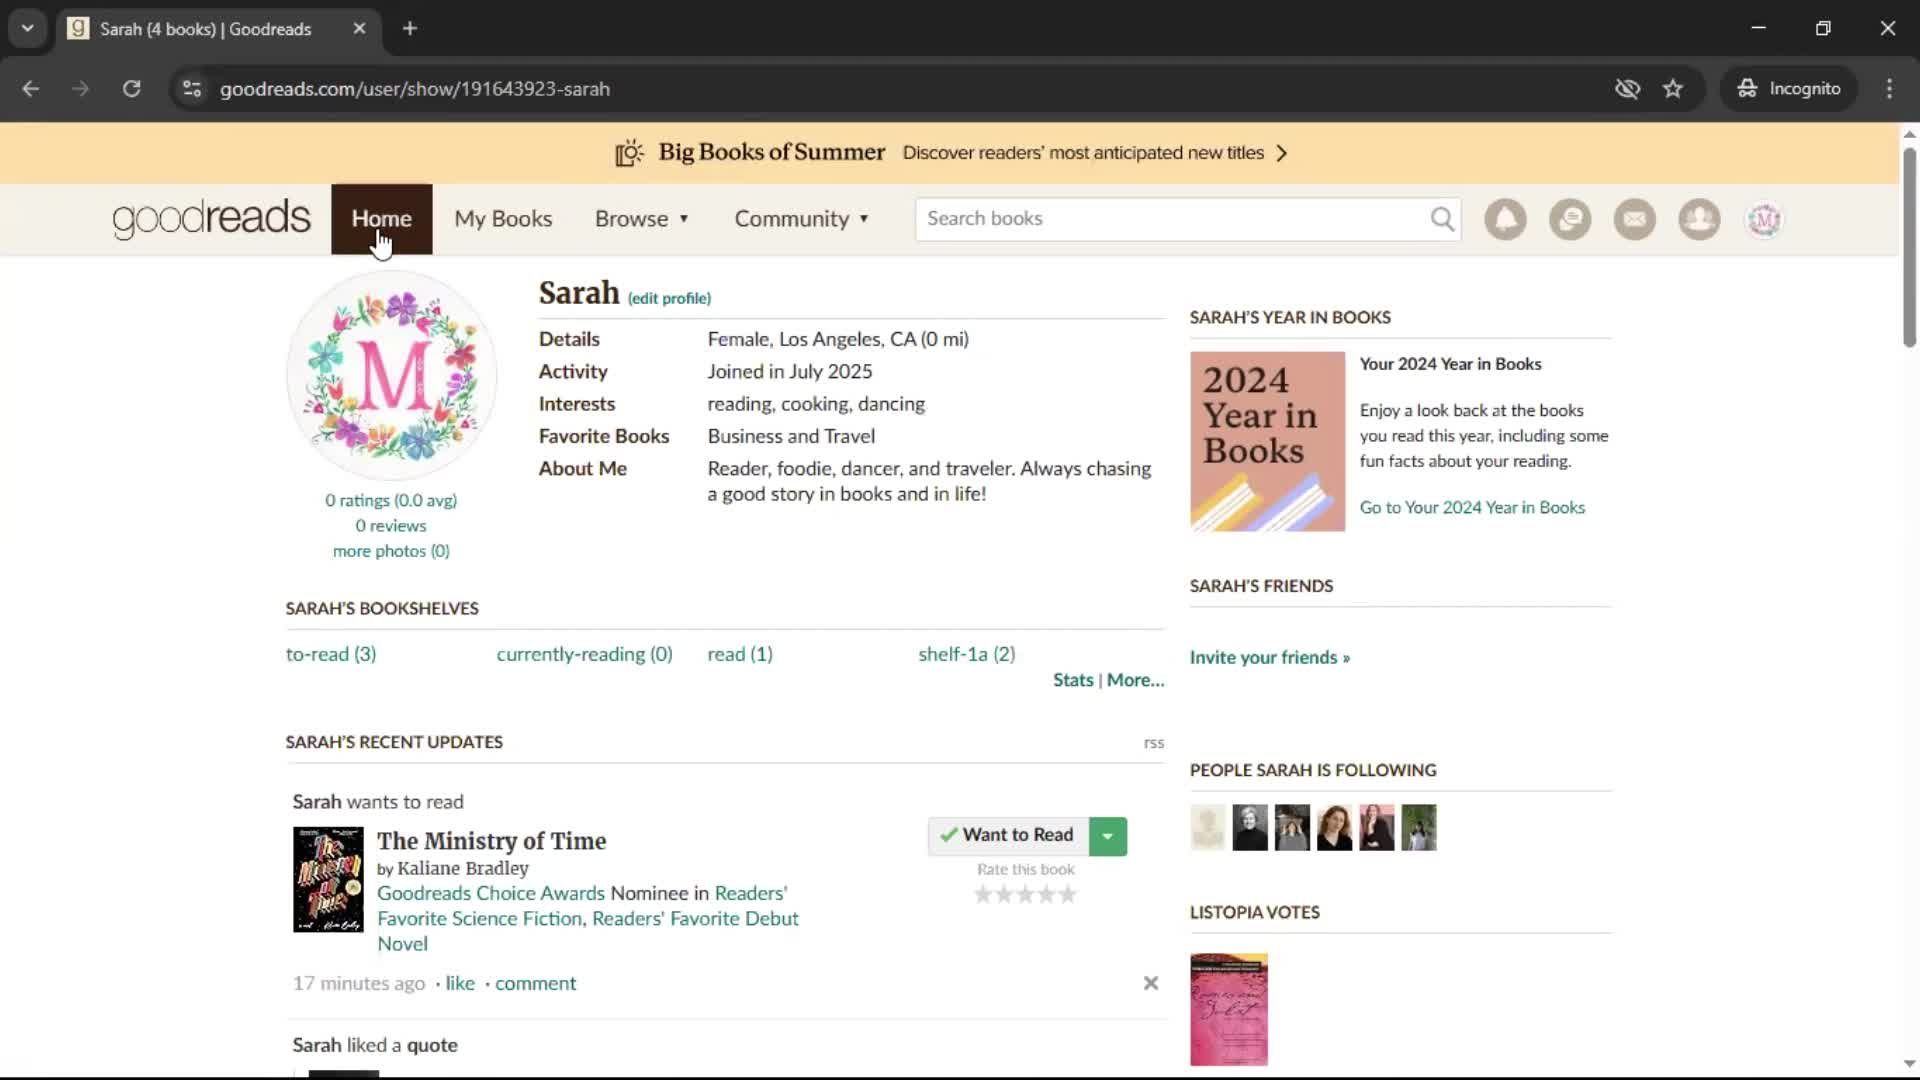Click The Ministry of Time book cover
The image size is (1920, 1080).
tap(328, 879)
